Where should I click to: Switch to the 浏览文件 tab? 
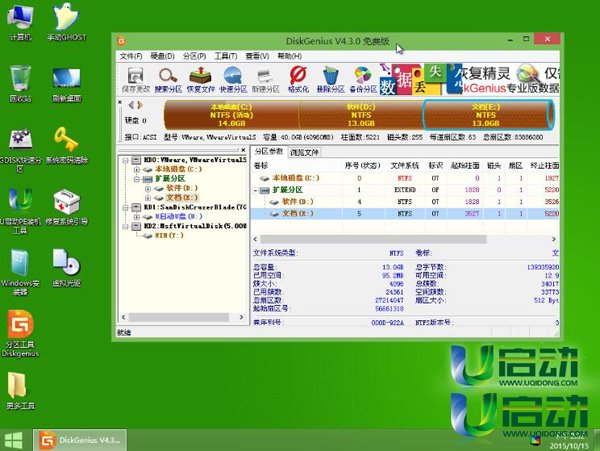tap(304, 152)
